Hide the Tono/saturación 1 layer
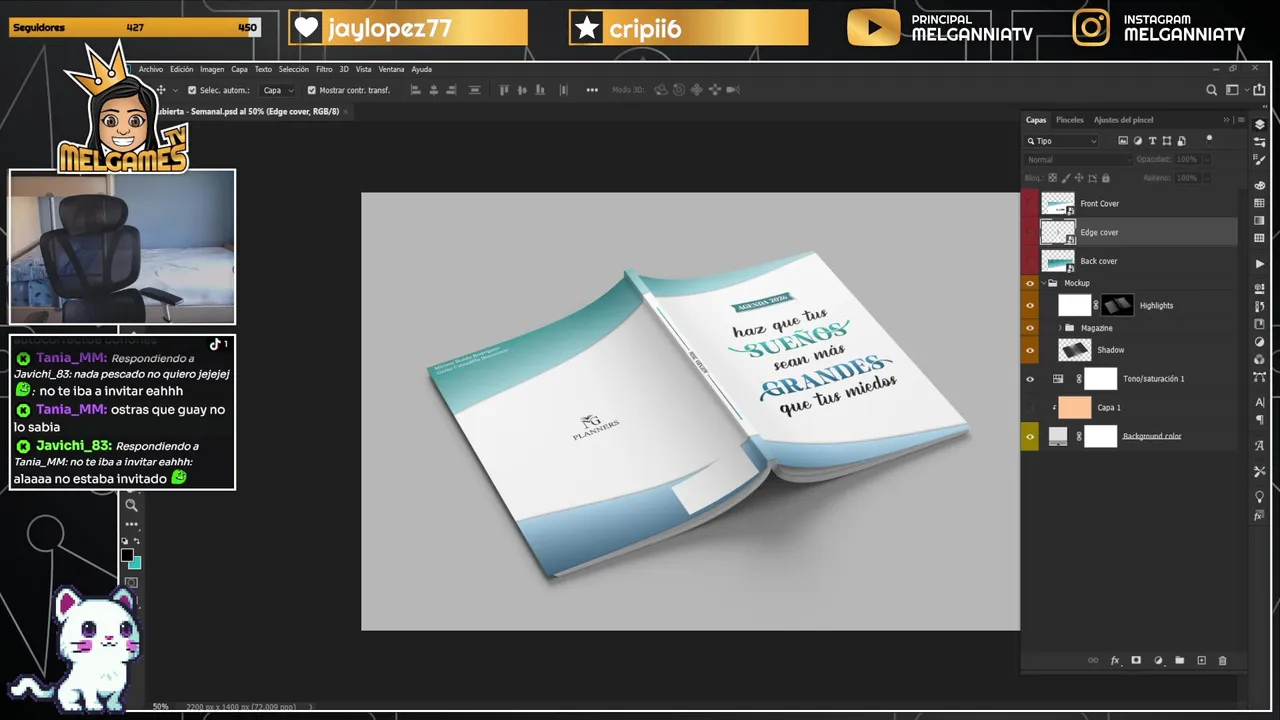1280x720 pixels. pyautogui.click(x=1030, y=379)
